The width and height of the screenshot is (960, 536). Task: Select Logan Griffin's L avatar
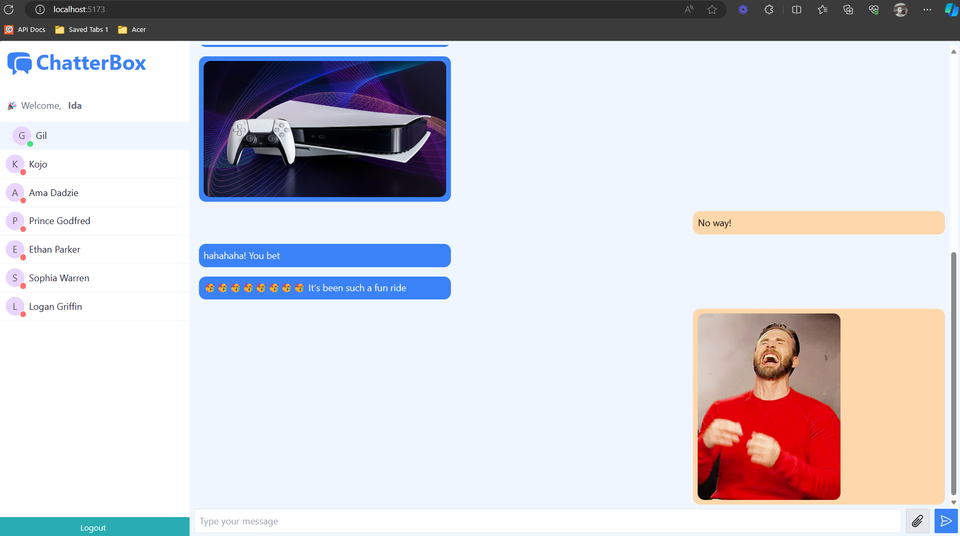coord(15,306)
